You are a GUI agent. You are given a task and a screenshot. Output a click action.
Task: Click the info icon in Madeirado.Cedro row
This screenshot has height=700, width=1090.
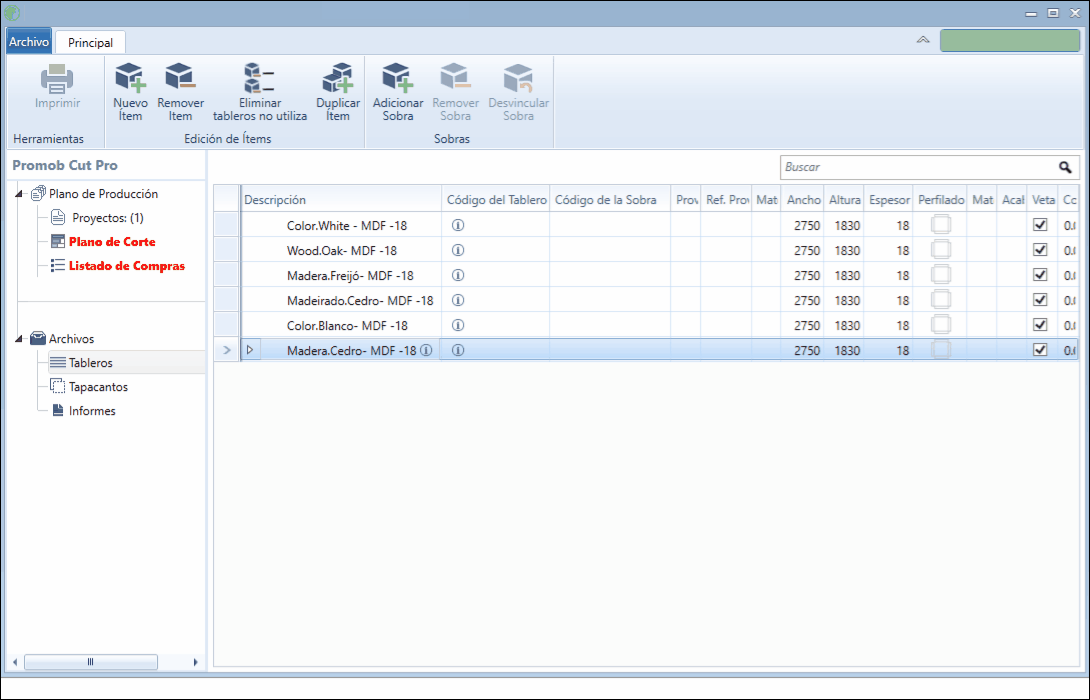pyautogui.click(x=458, y=300)
